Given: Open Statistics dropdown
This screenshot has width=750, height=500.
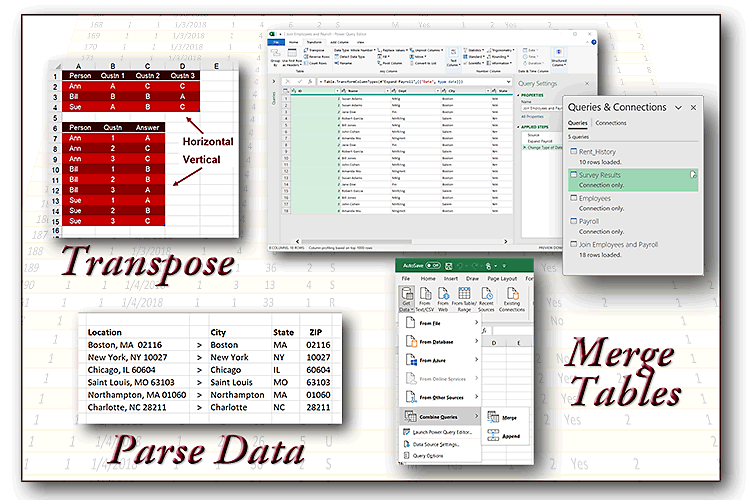Looking at the screenshot, I should click(x=473, y=50).
